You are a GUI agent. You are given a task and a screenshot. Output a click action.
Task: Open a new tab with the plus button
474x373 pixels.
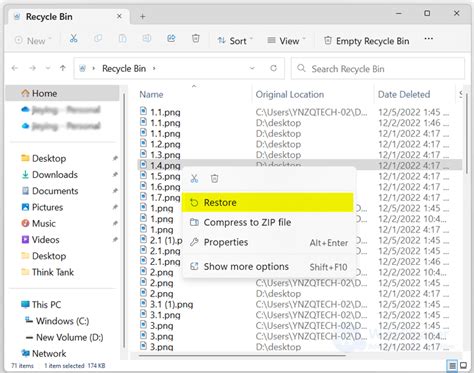(142, 16)
